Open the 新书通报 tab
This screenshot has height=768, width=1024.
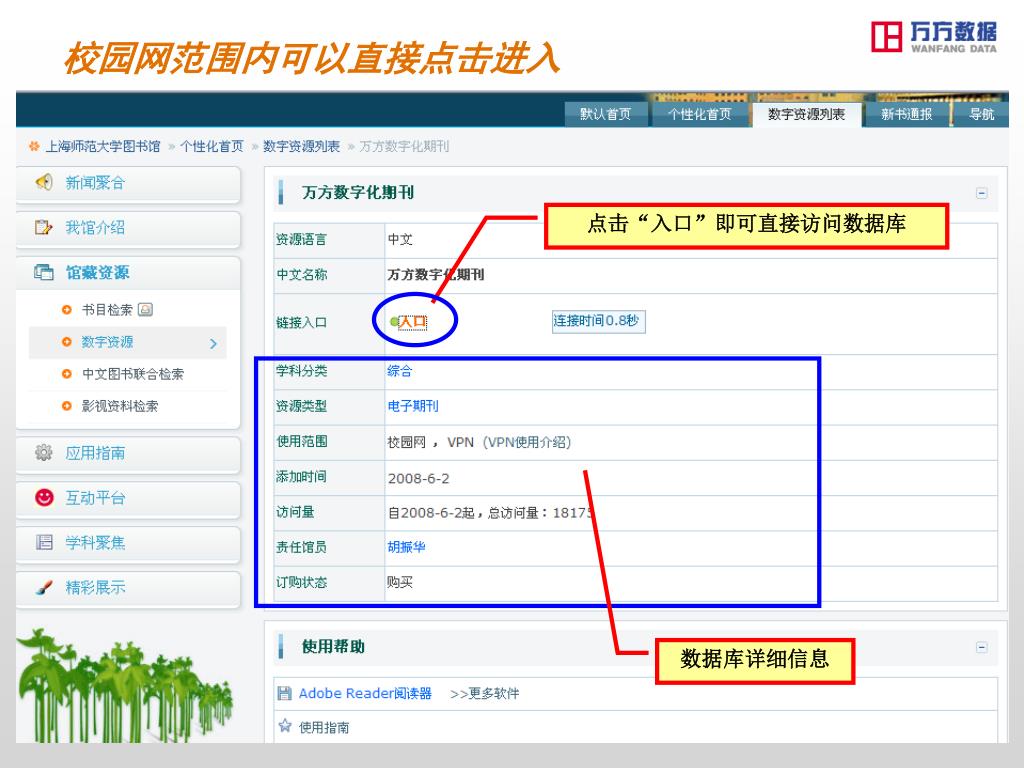point(906,114)
